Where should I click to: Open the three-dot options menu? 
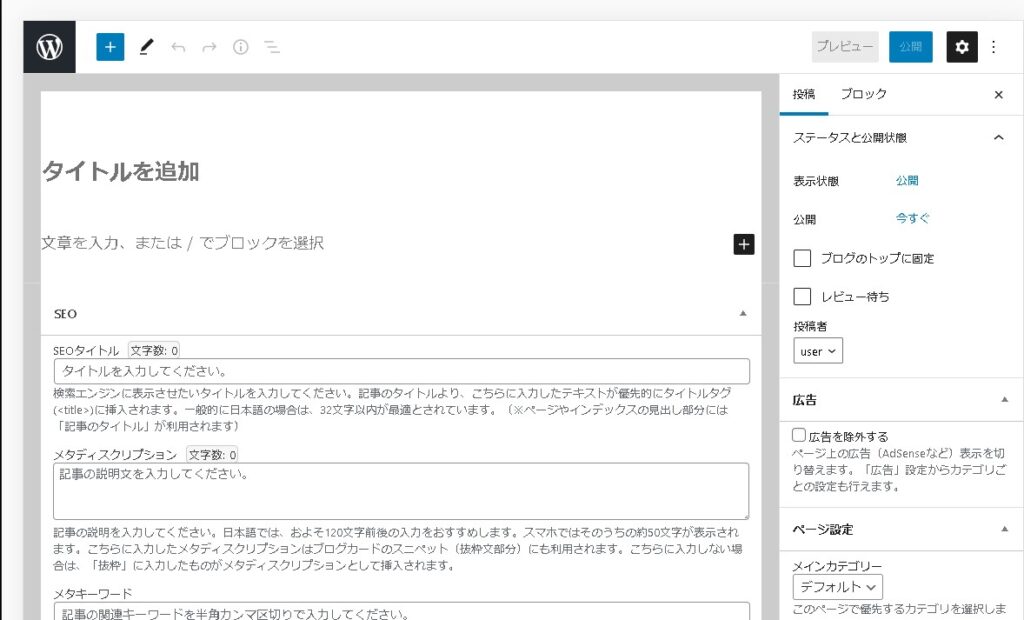tap(993, 47)
